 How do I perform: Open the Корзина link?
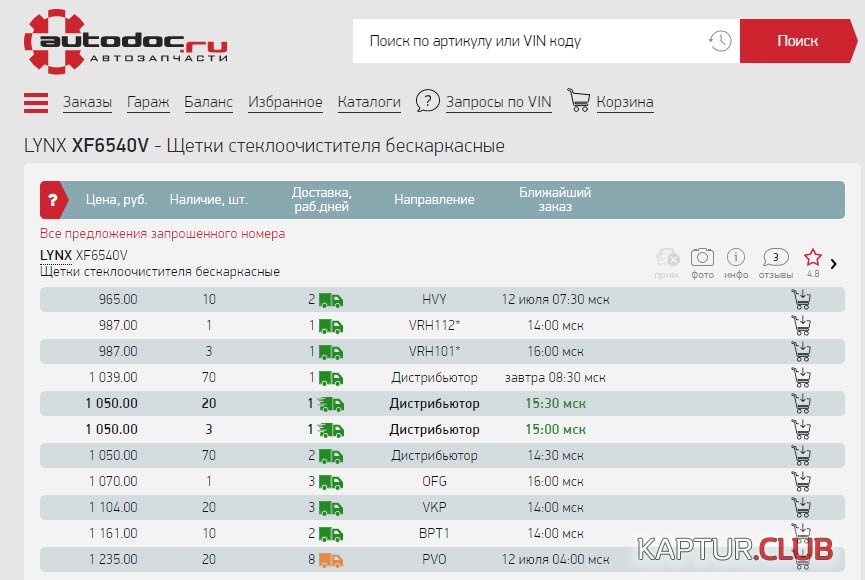[x=625, y=102]
